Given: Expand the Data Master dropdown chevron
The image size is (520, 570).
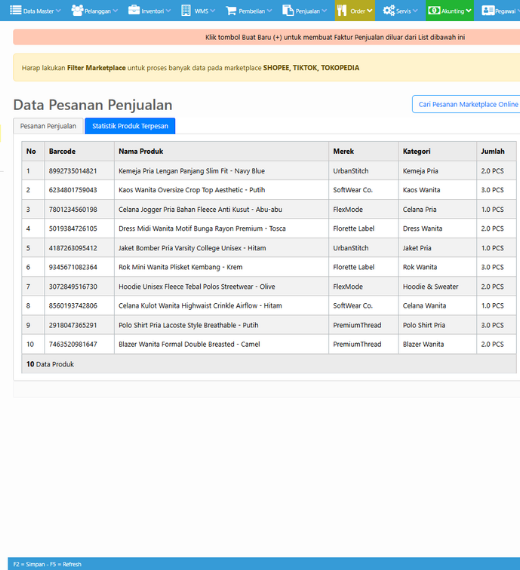Looking at the screenshot, I should (58, 11).
